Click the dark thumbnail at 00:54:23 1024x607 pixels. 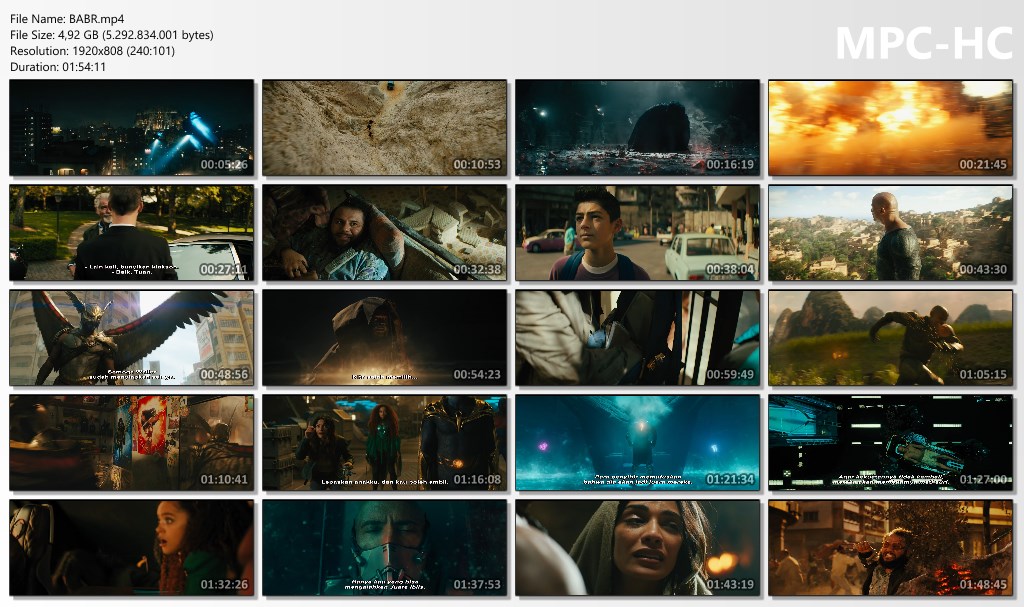[385, 338]
